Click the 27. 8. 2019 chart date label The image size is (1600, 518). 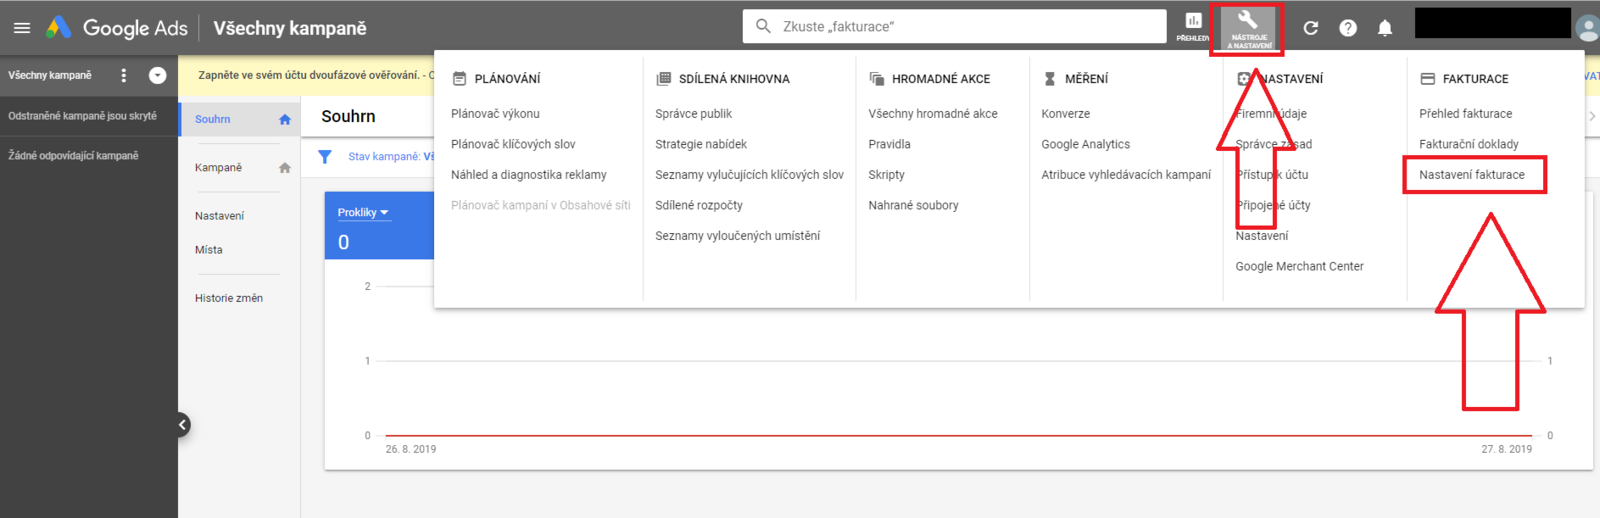pos(1506,449)
